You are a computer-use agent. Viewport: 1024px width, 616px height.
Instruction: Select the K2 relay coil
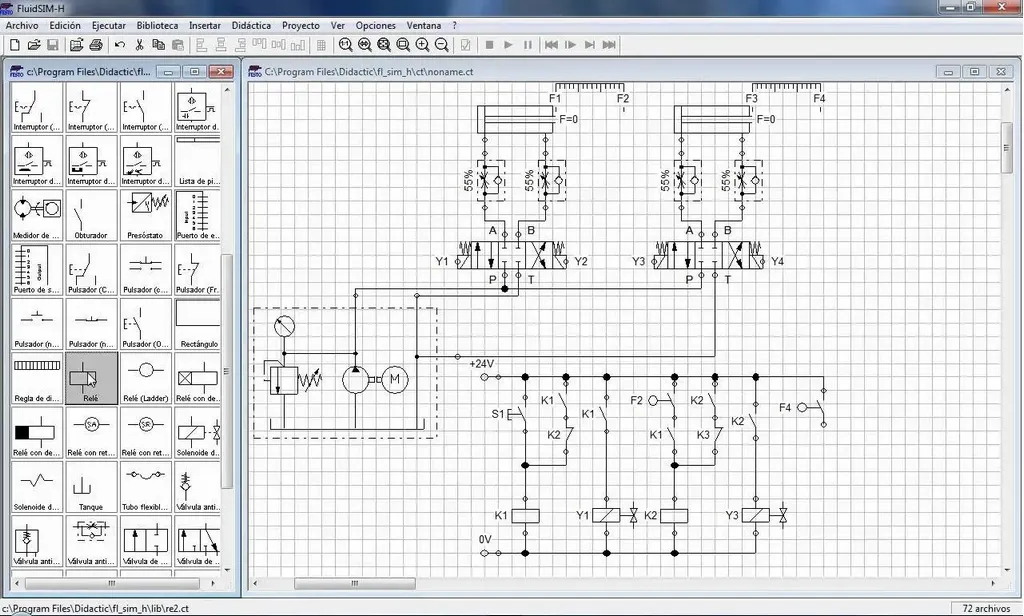675,515
